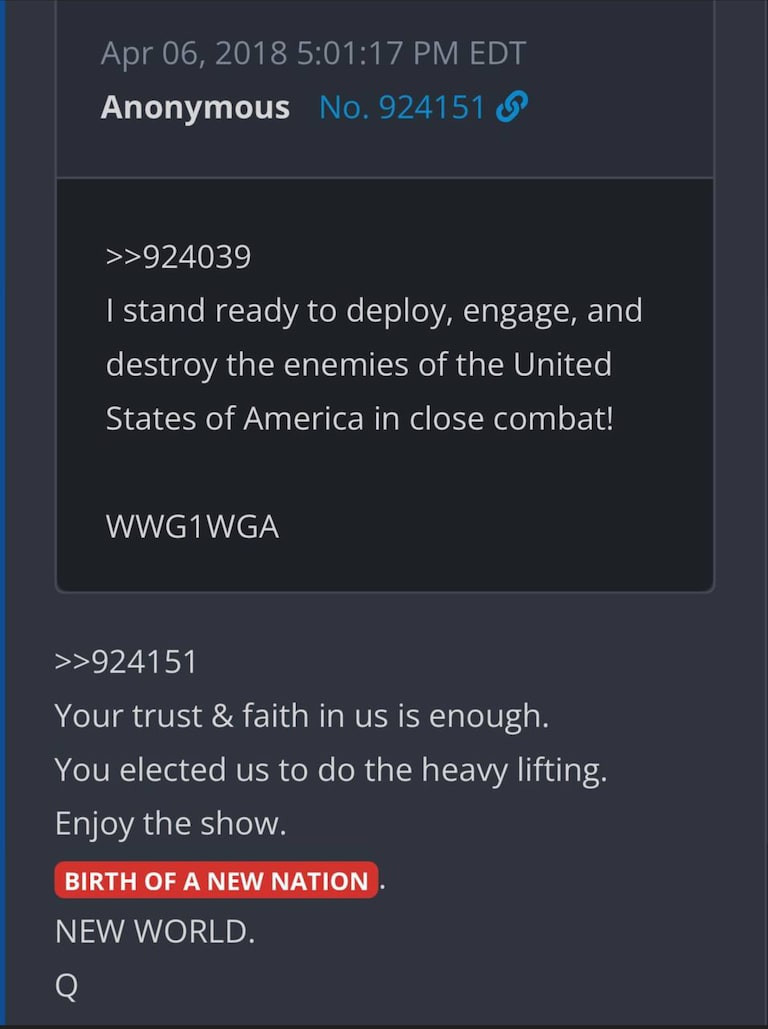Click "You elected us to do the heavy lifting" line
The width and height of the screenshot is (768, 1029).
[x=331, y=769]
